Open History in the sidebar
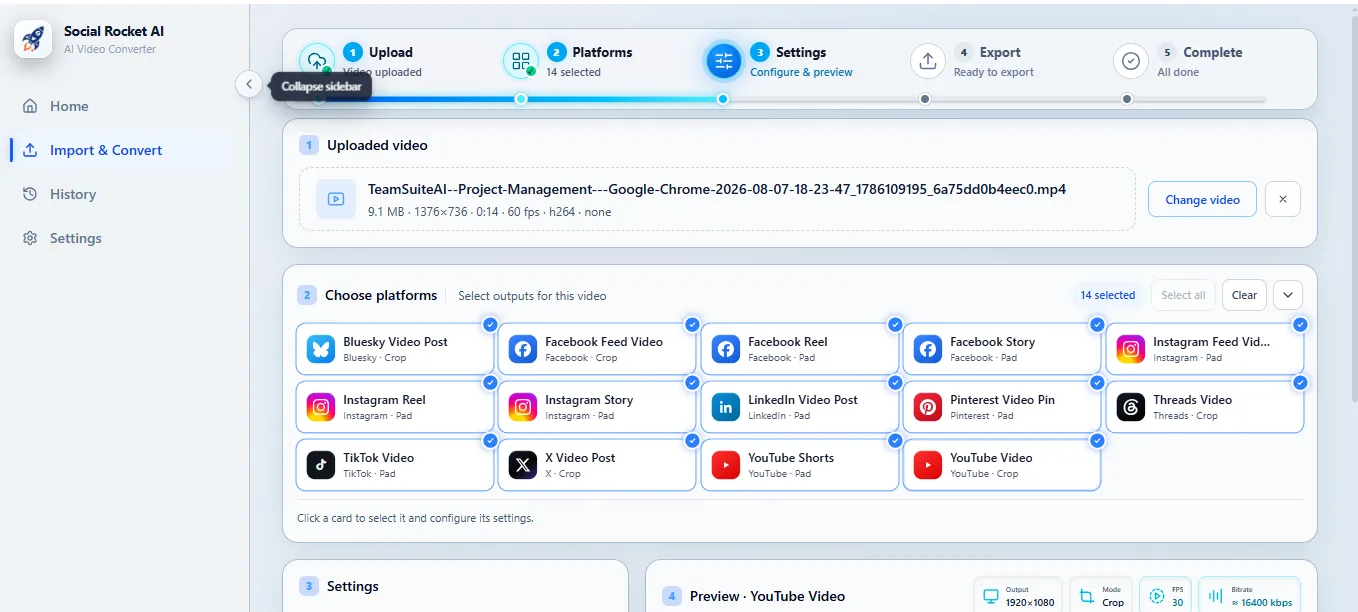Screen dimensions: 1358x612 tap(120, 194)
